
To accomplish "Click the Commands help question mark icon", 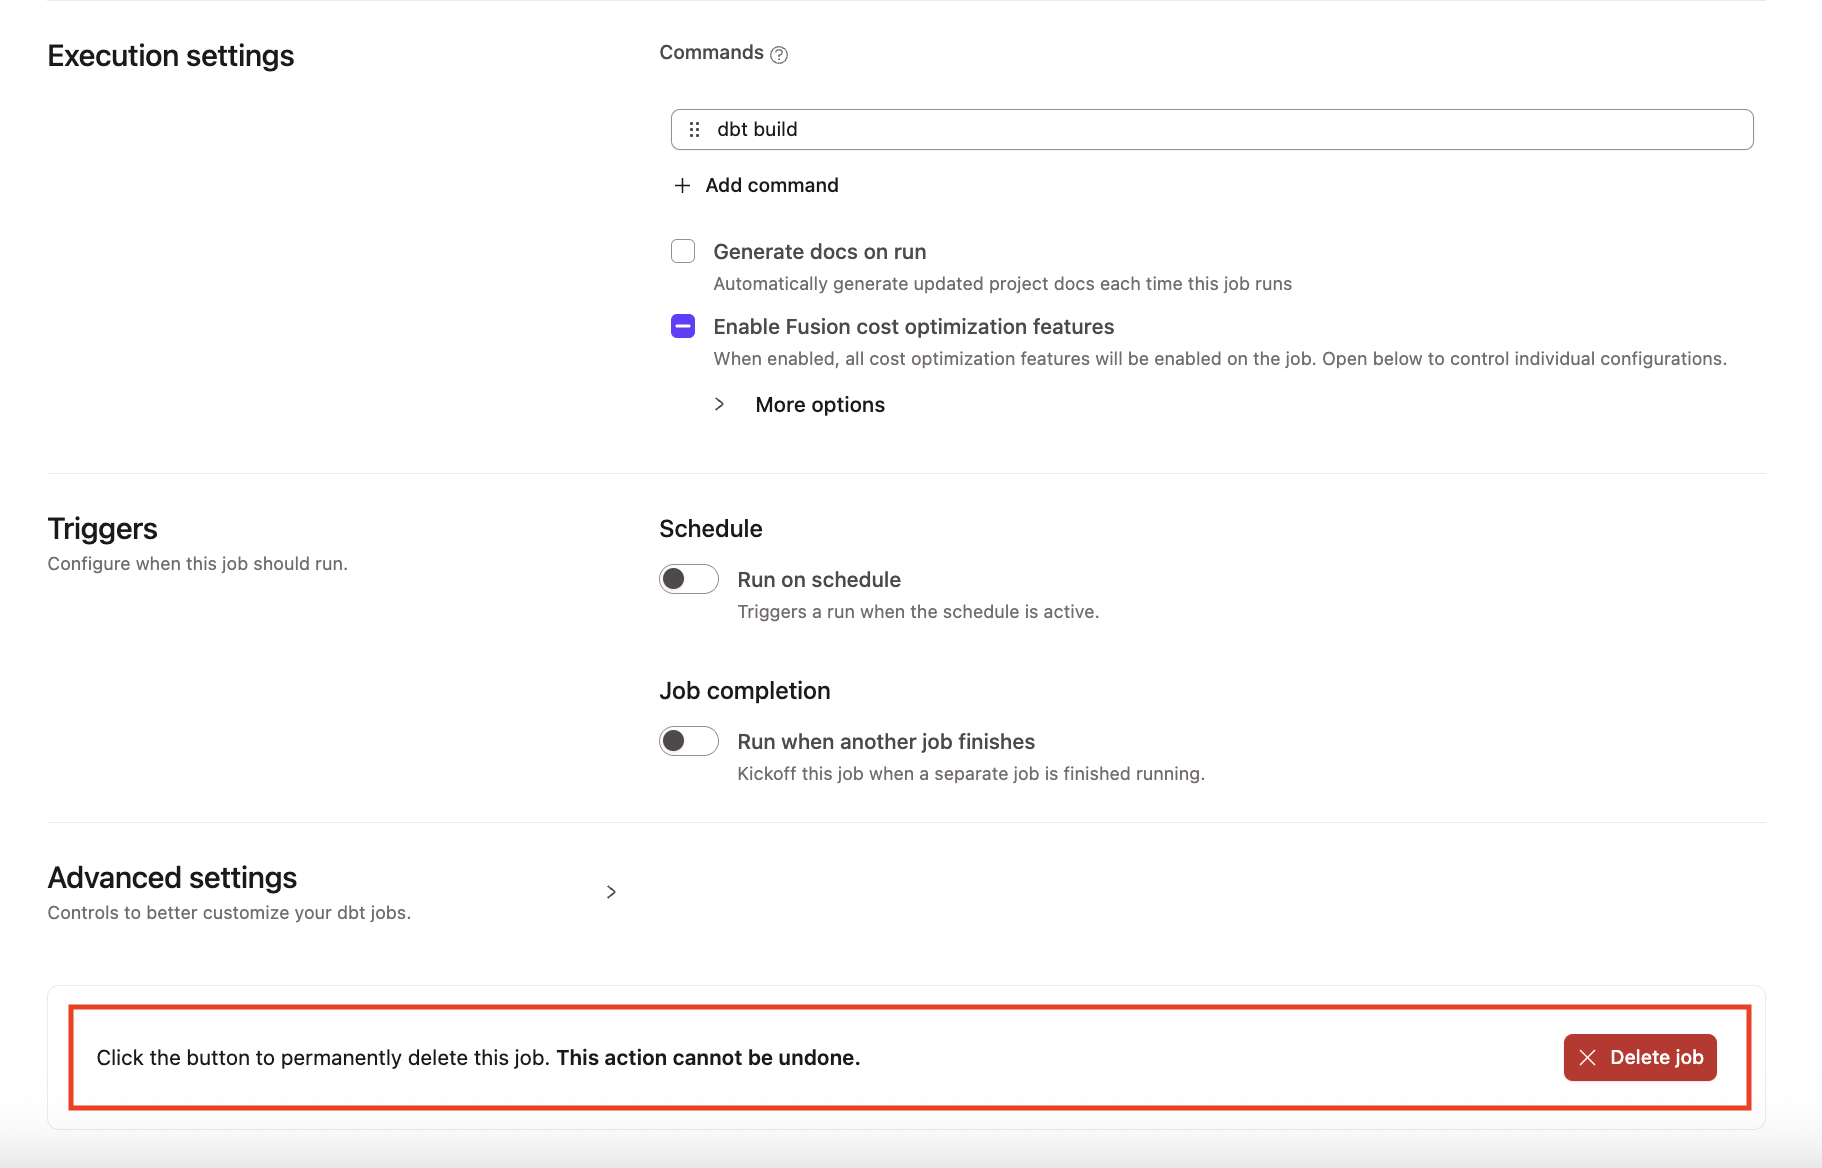I will click(779, 55).
